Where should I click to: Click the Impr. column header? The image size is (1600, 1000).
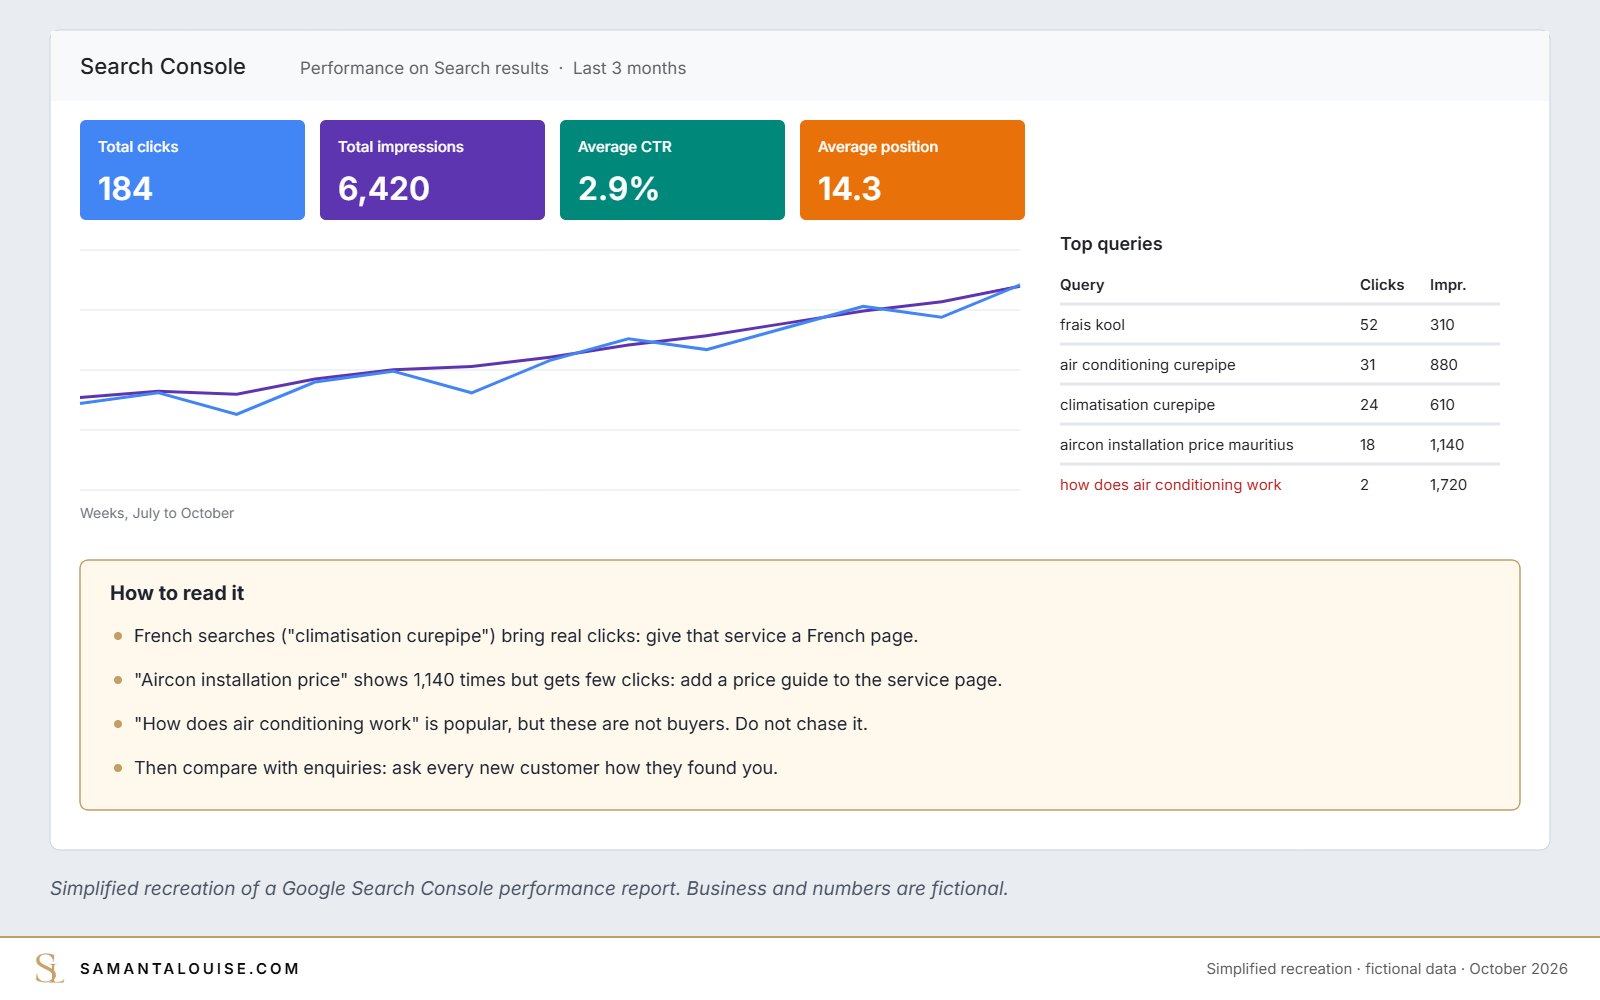click(1448, 285)
